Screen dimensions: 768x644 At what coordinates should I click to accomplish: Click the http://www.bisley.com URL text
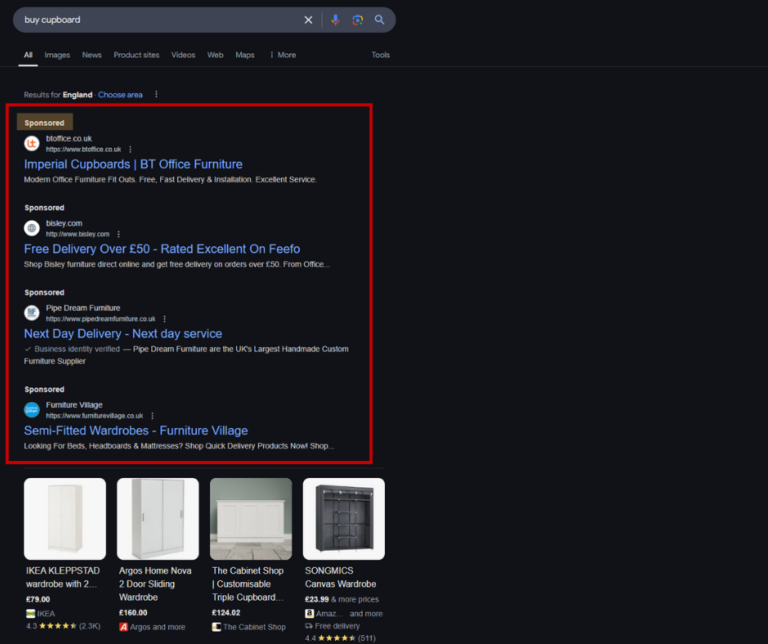[x=77, y=234]
